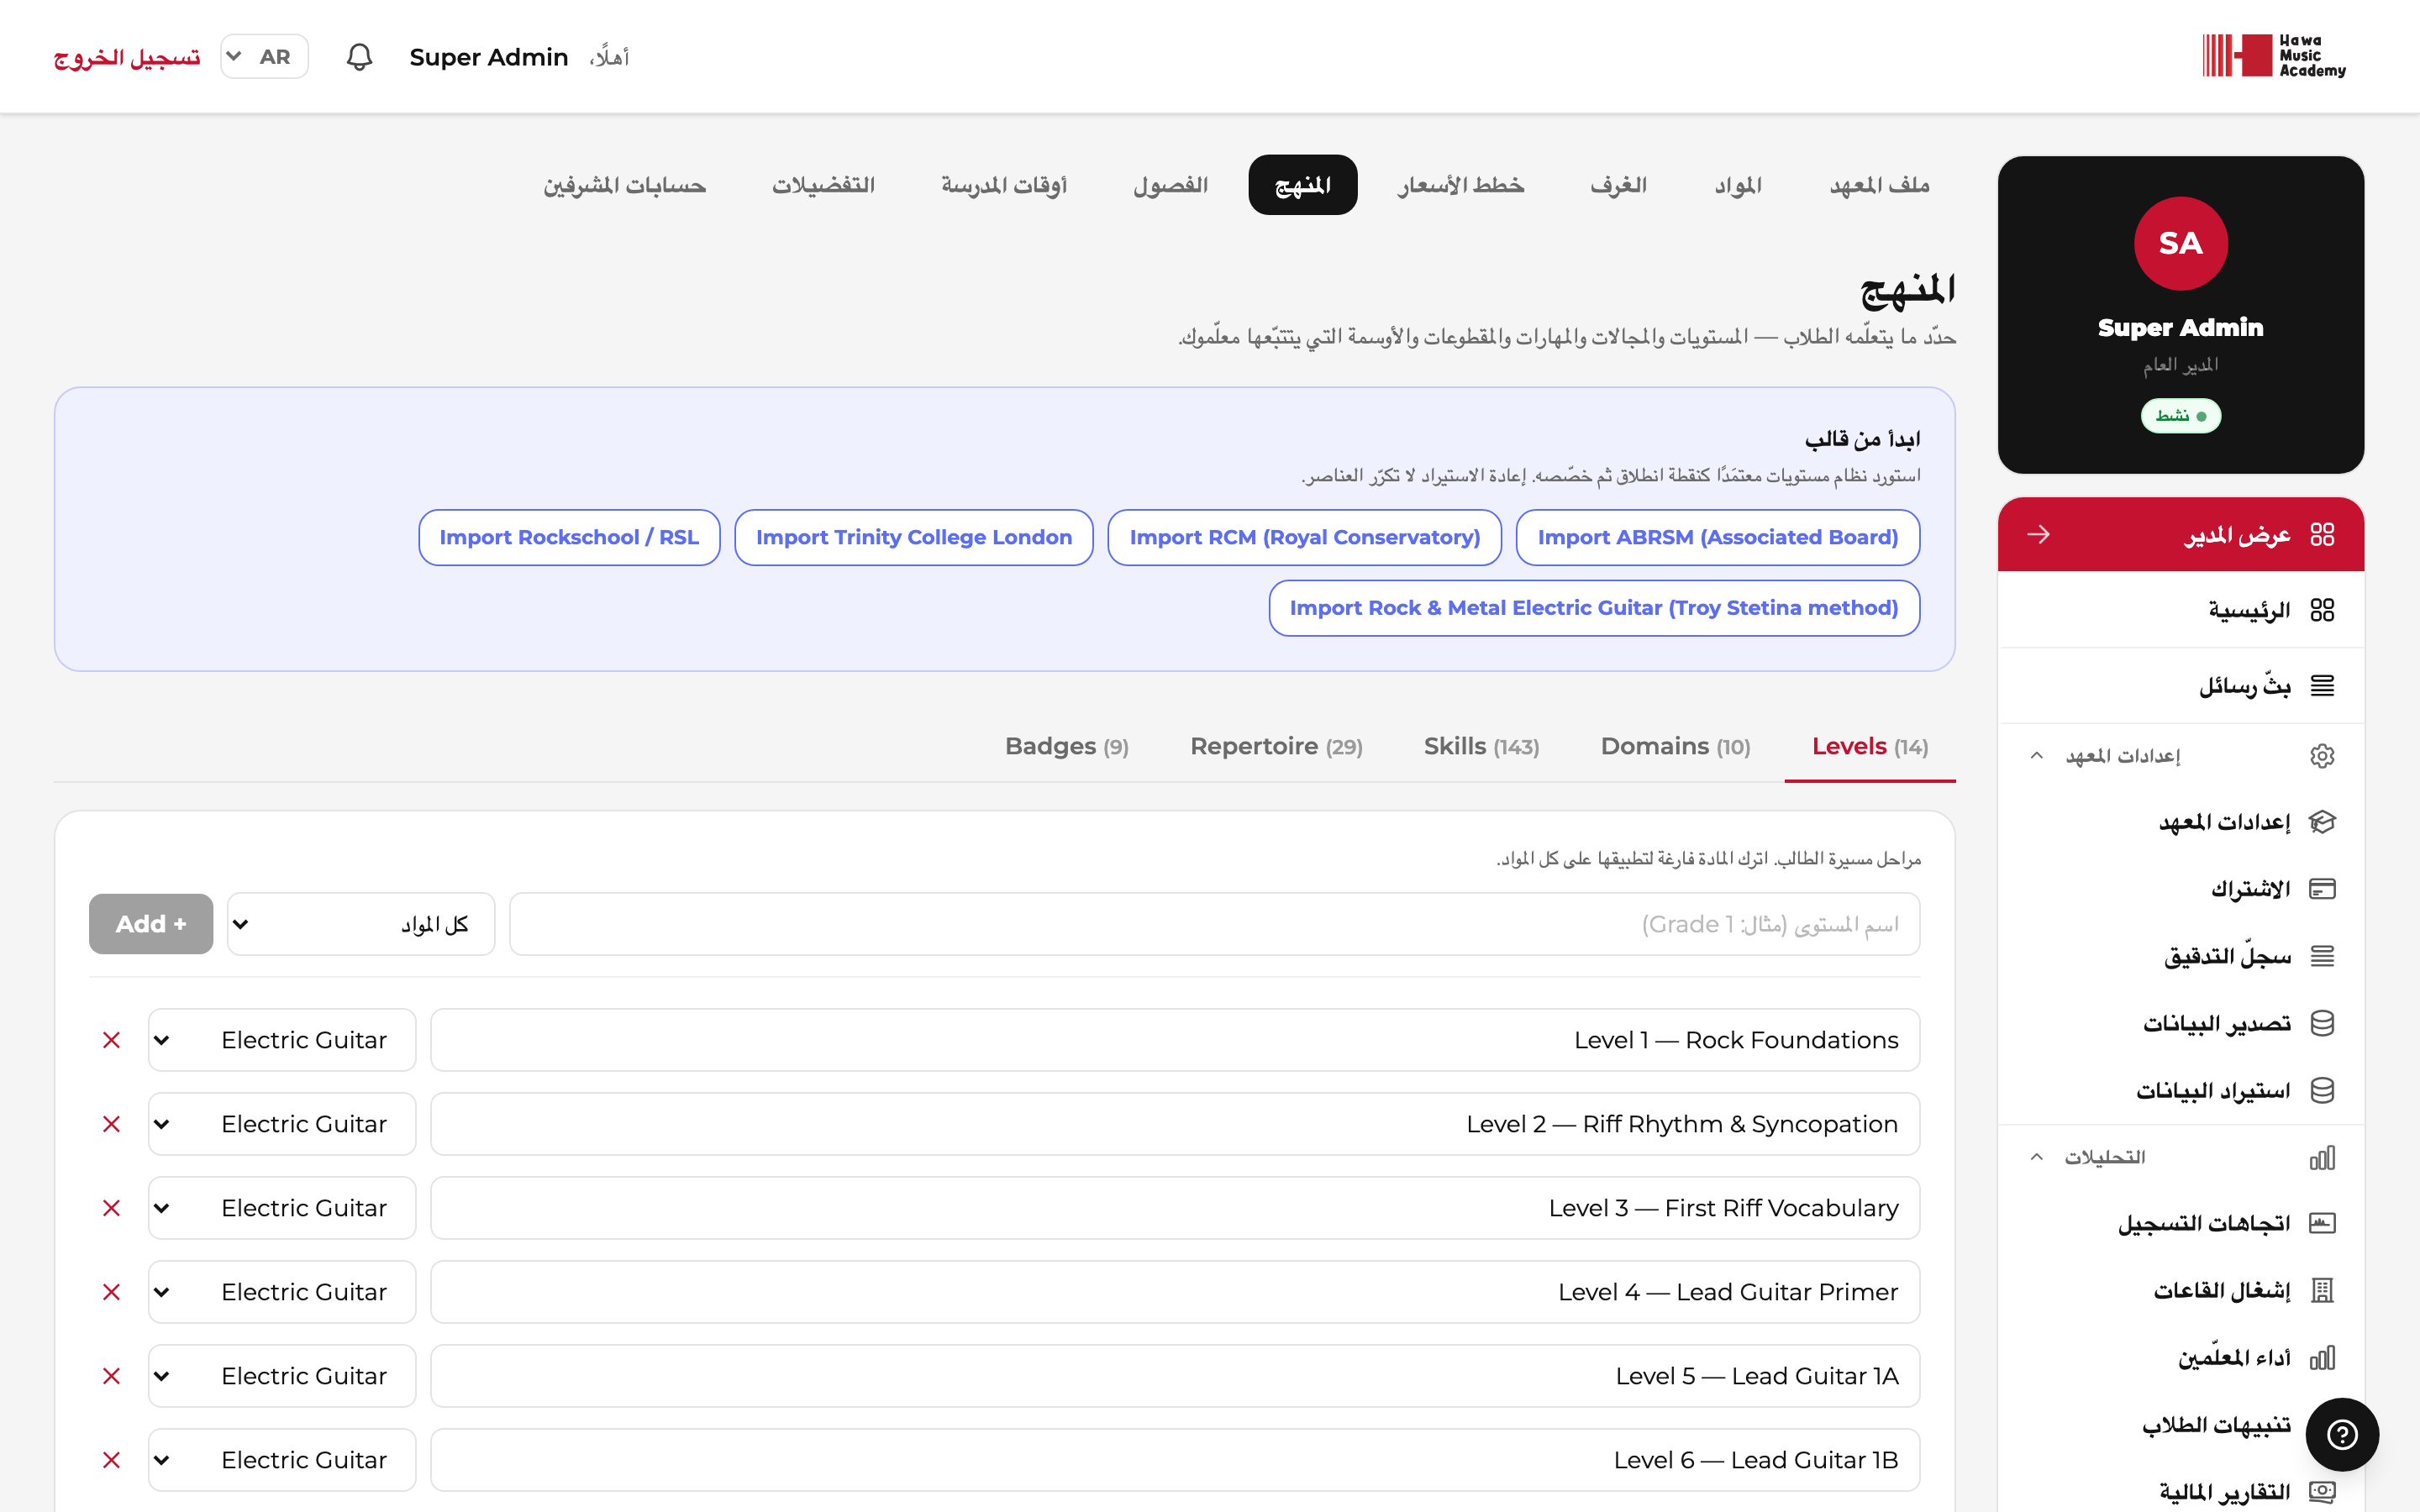The image size is (2420, 1512).
Task: Remove the Level 3 — First Riff Vocabulary row
Action: (x=112, y=1208)
